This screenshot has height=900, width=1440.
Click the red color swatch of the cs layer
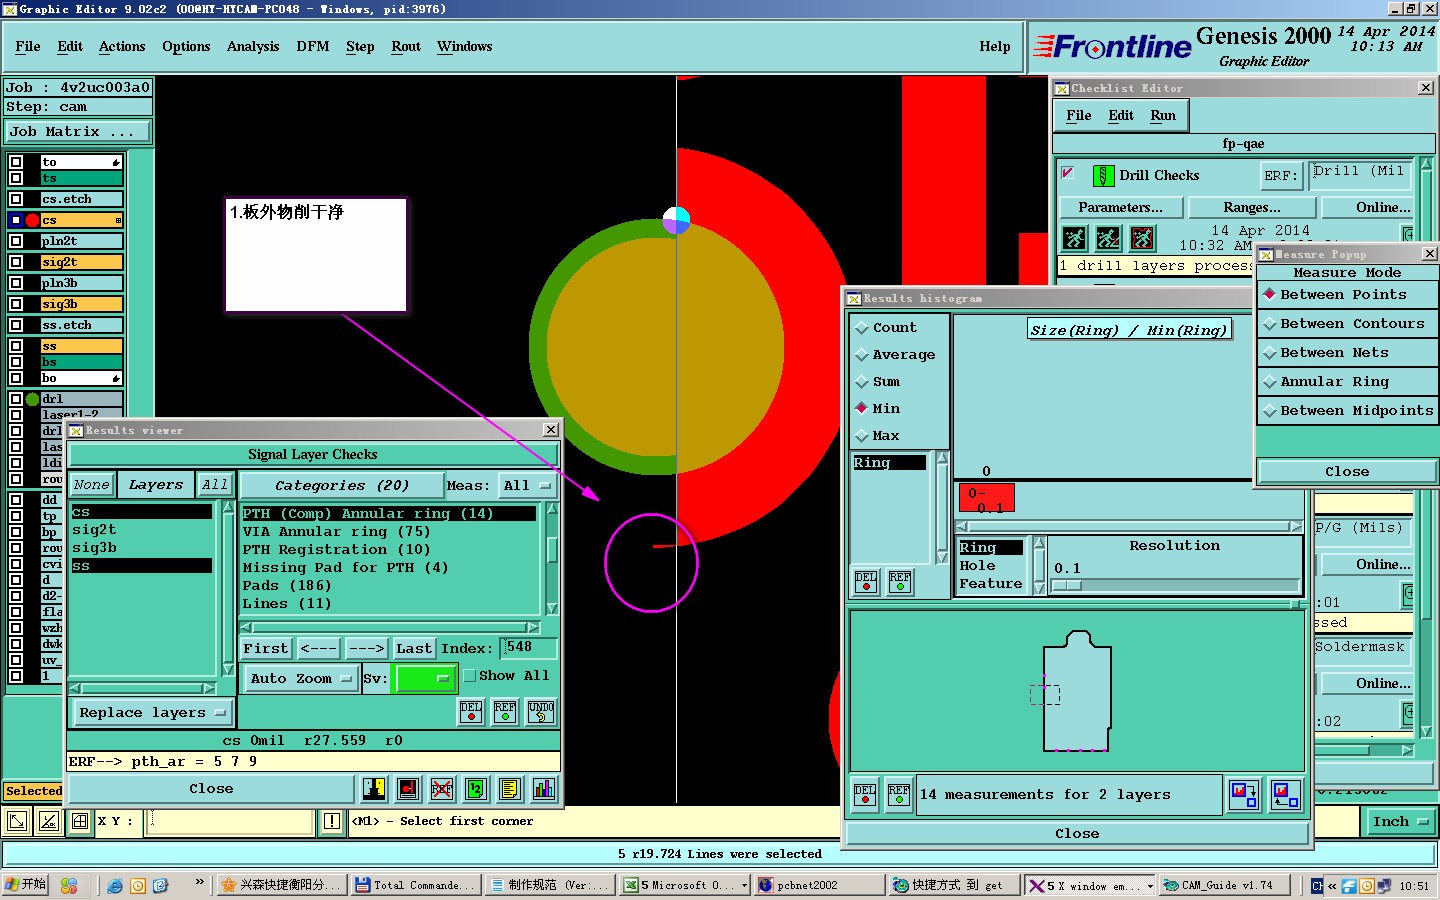pos(32,220)
